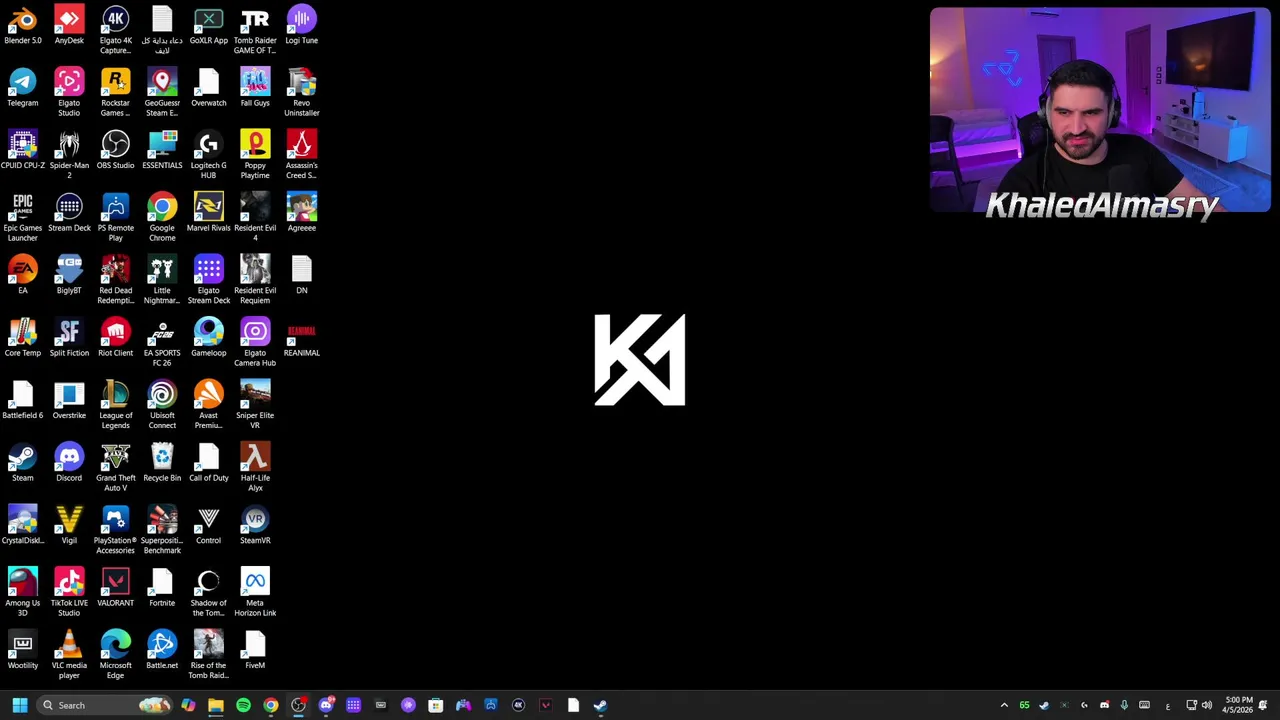
Task: Select the REANIMAL desktop shortcut
Action: point(301,338)
